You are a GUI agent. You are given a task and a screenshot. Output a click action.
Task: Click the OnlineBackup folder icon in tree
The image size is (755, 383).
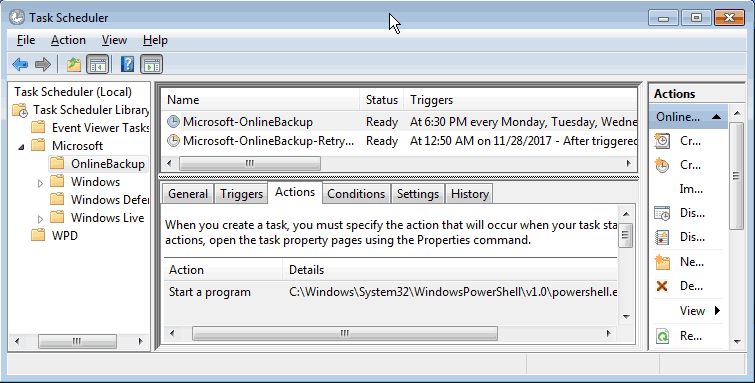tap(57, 163)
